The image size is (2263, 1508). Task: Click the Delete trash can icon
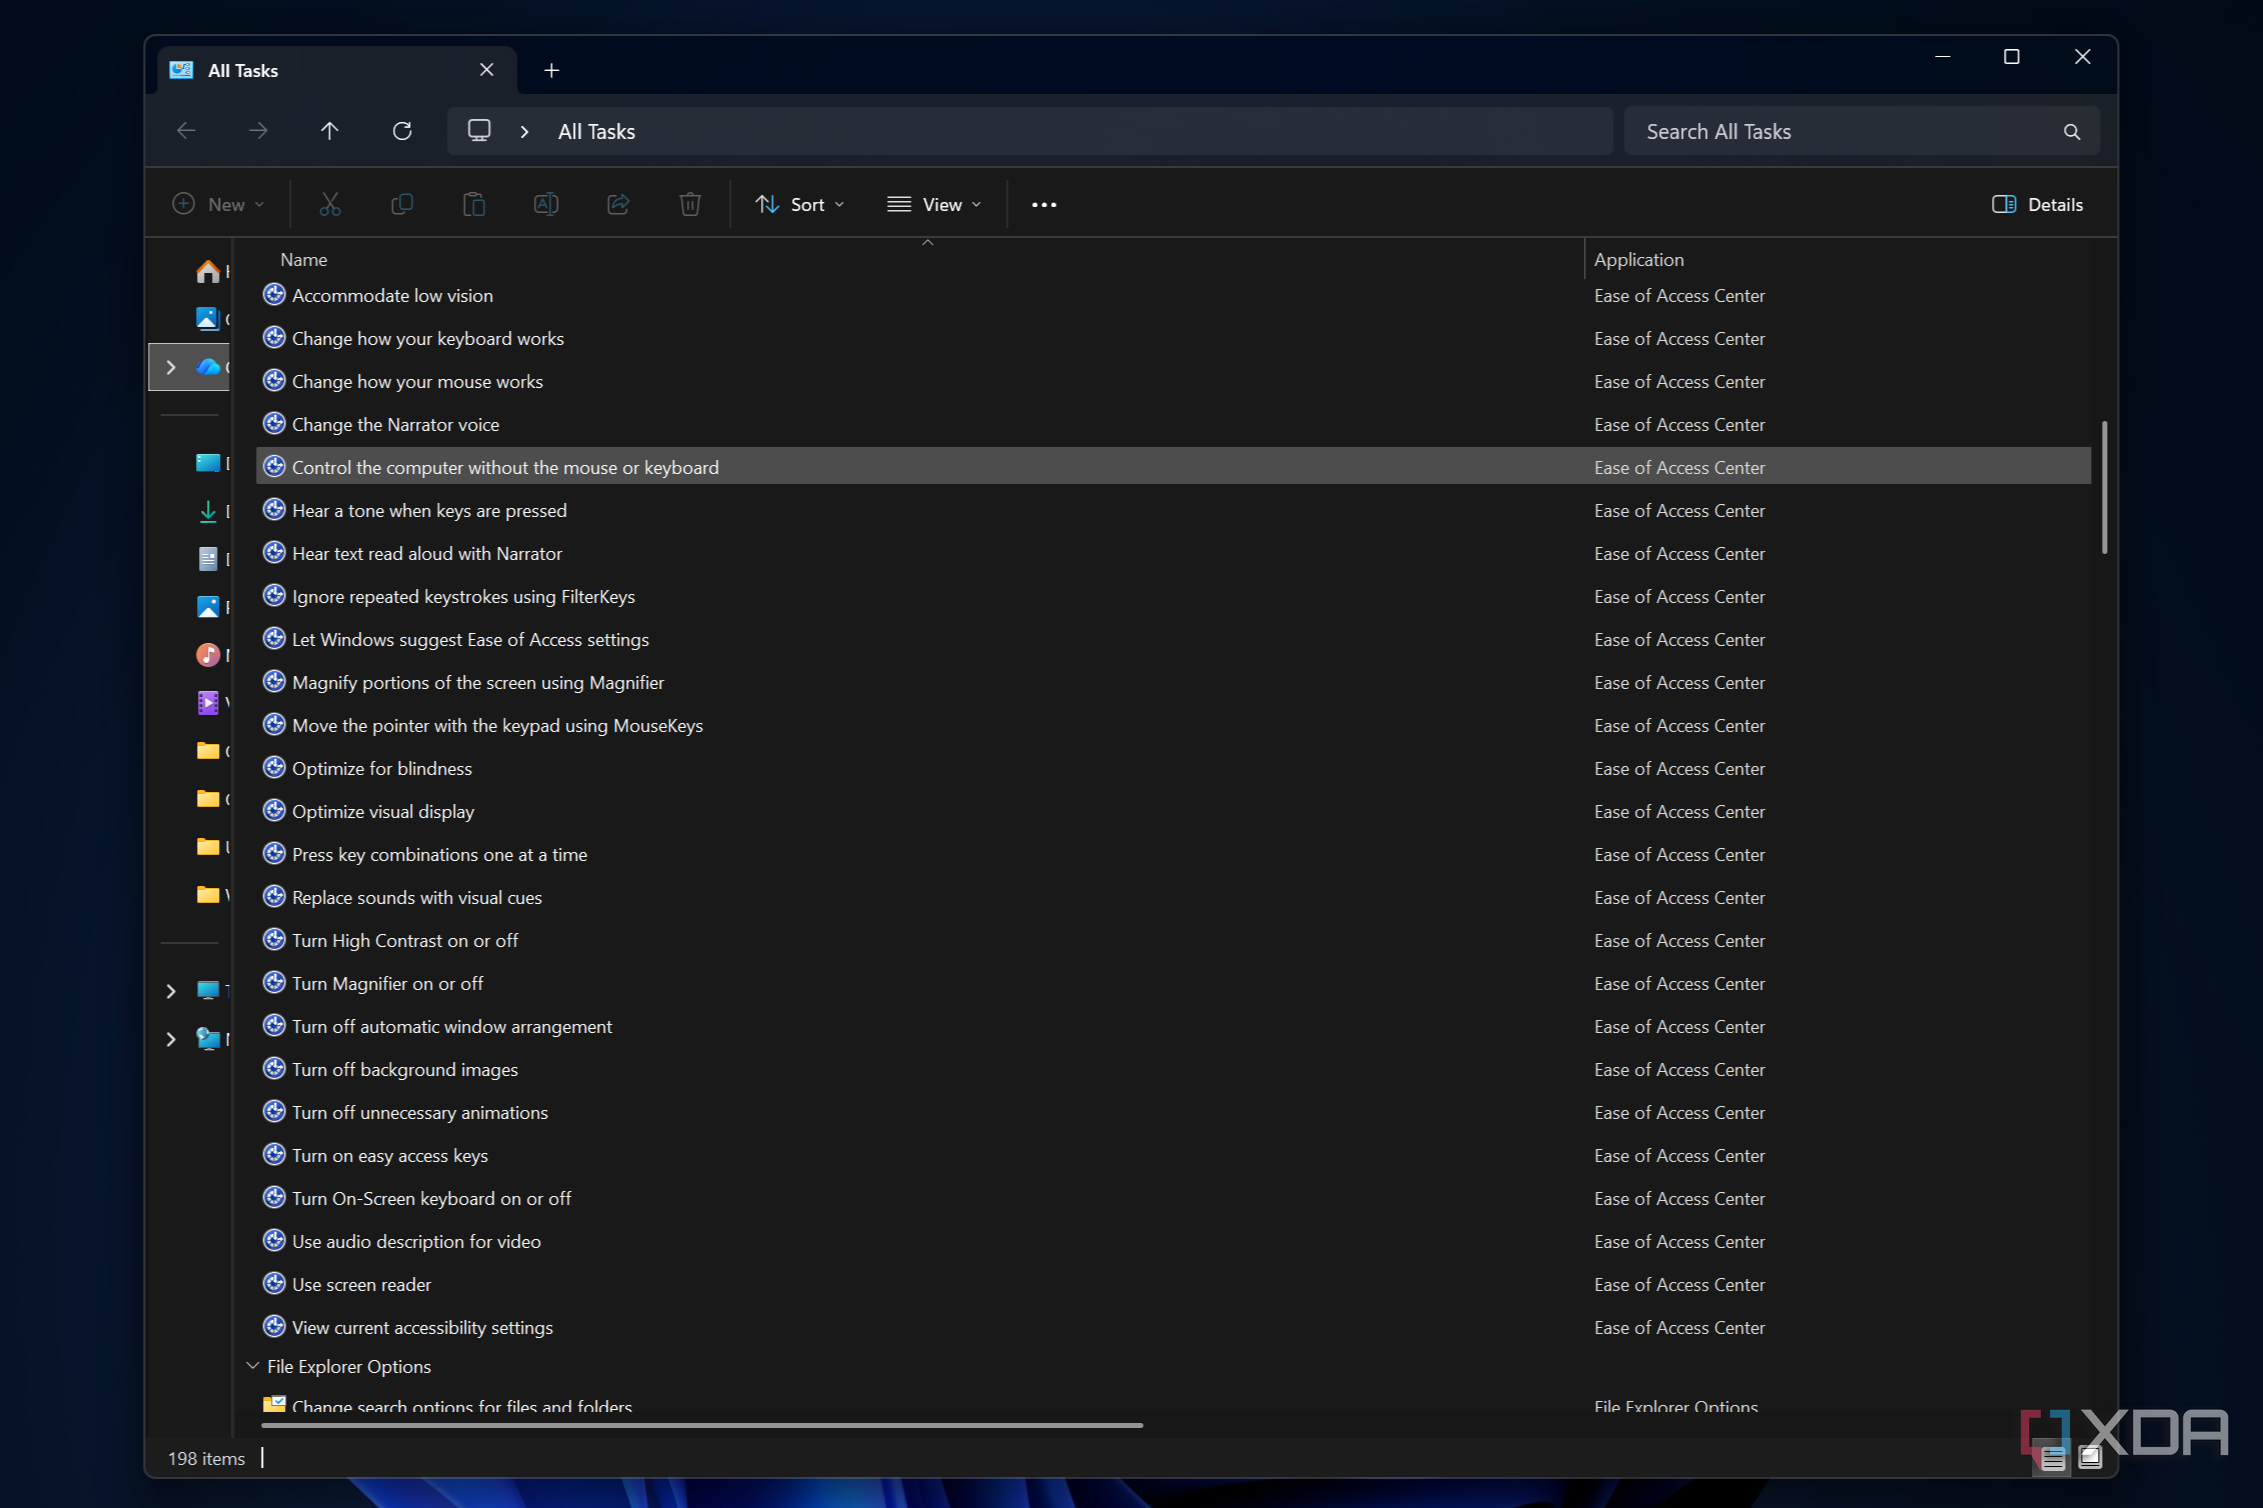pos(690,204)
